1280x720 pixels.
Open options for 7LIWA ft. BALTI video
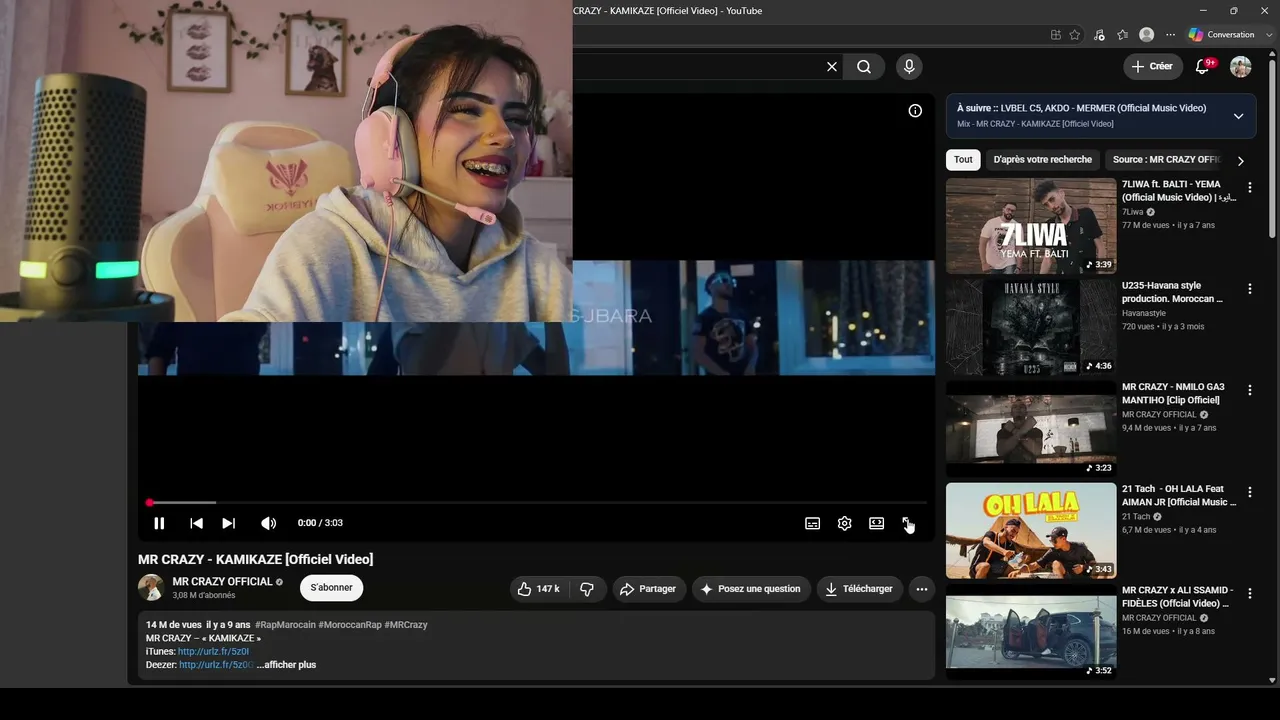pyautogui.click(x=1249, y=187)
